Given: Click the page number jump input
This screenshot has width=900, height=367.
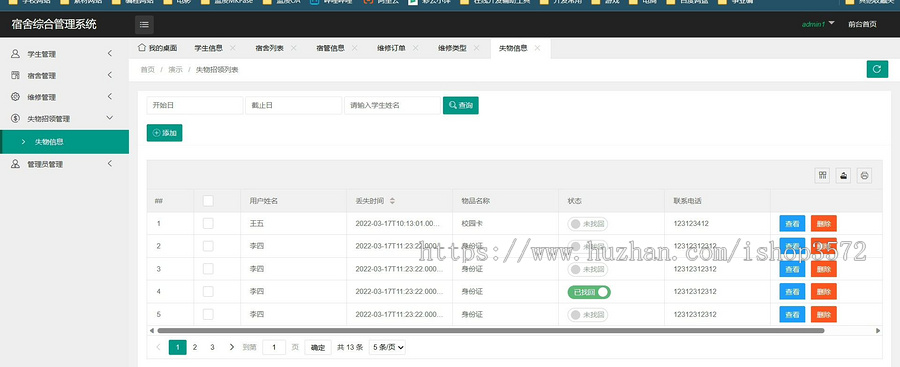Looking at the screenshot, I should click(x=274, y=347).
